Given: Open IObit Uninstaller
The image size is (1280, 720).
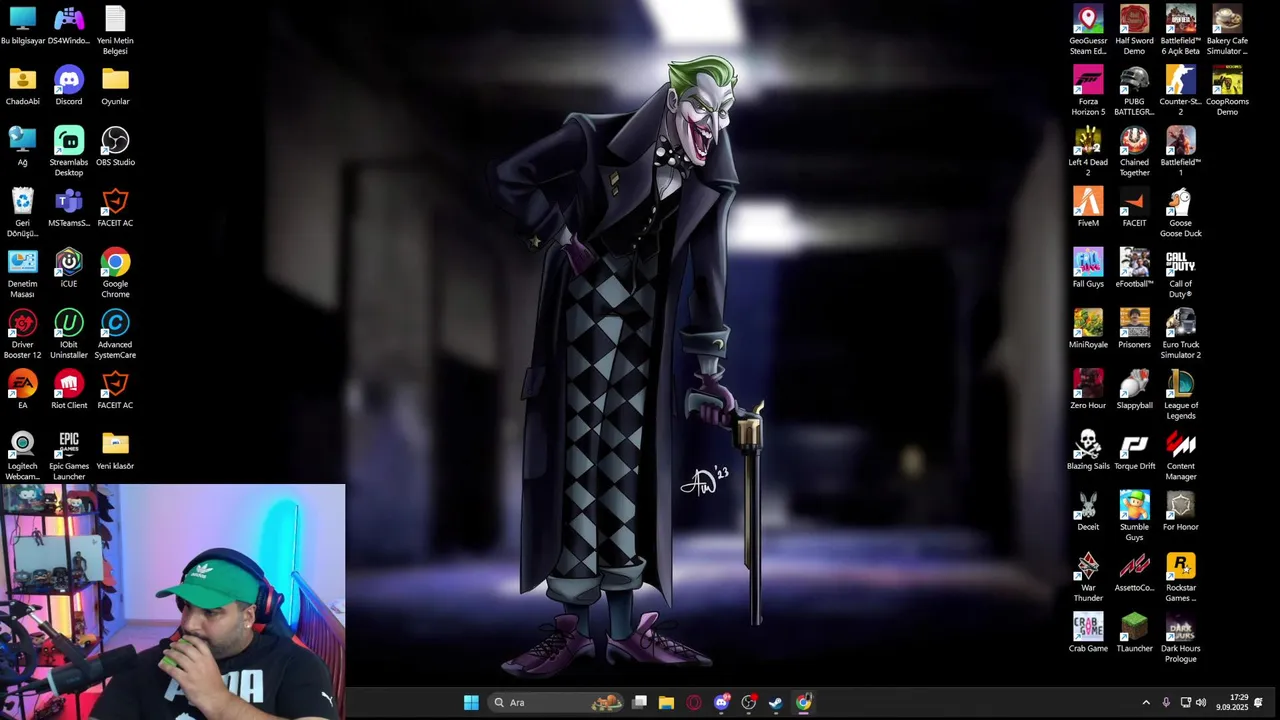Looking at the screenshot, I should coord(69,335).
